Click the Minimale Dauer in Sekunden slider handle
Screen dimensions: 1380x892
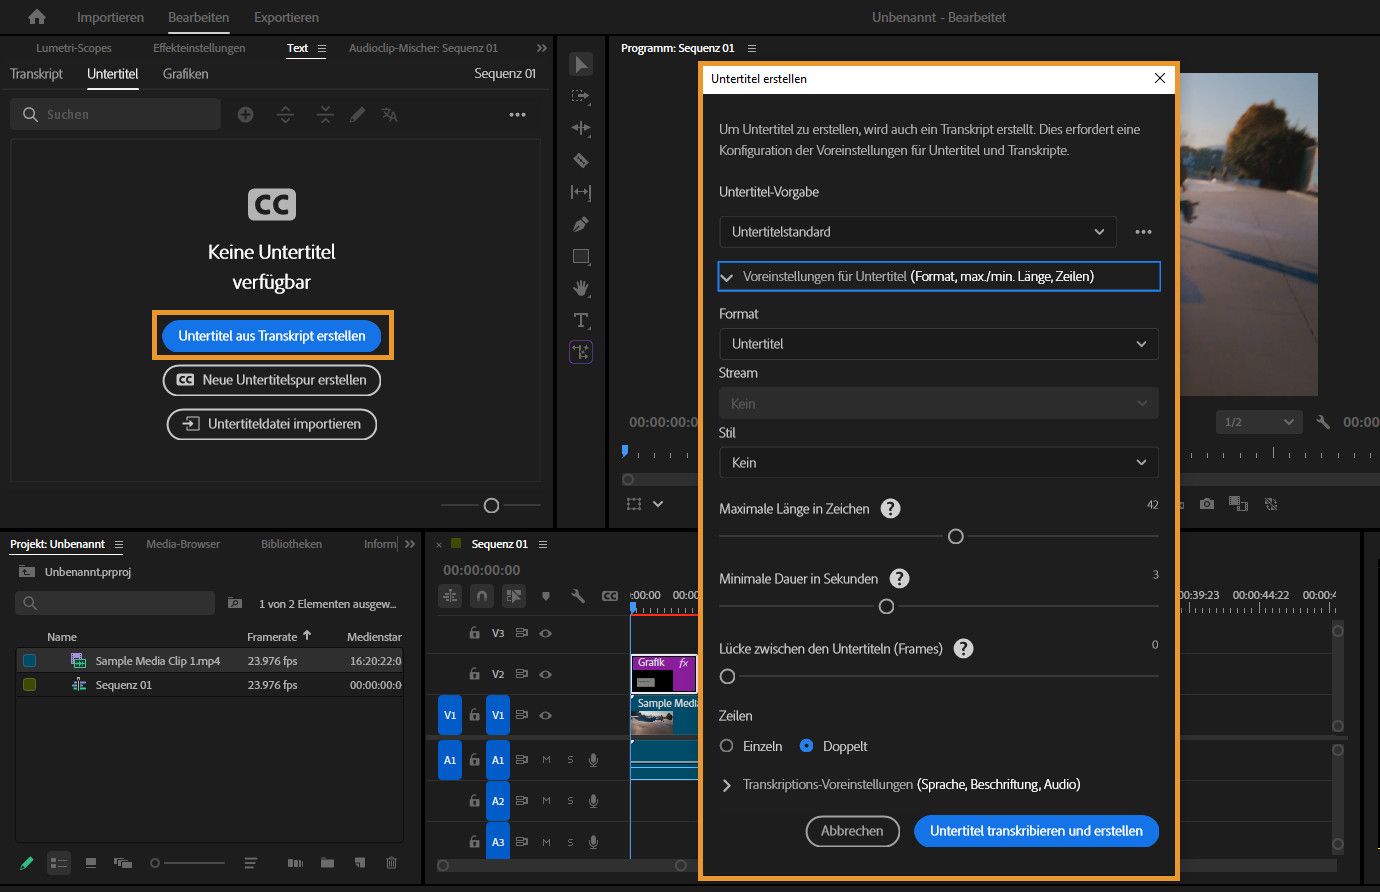[886, 607]
